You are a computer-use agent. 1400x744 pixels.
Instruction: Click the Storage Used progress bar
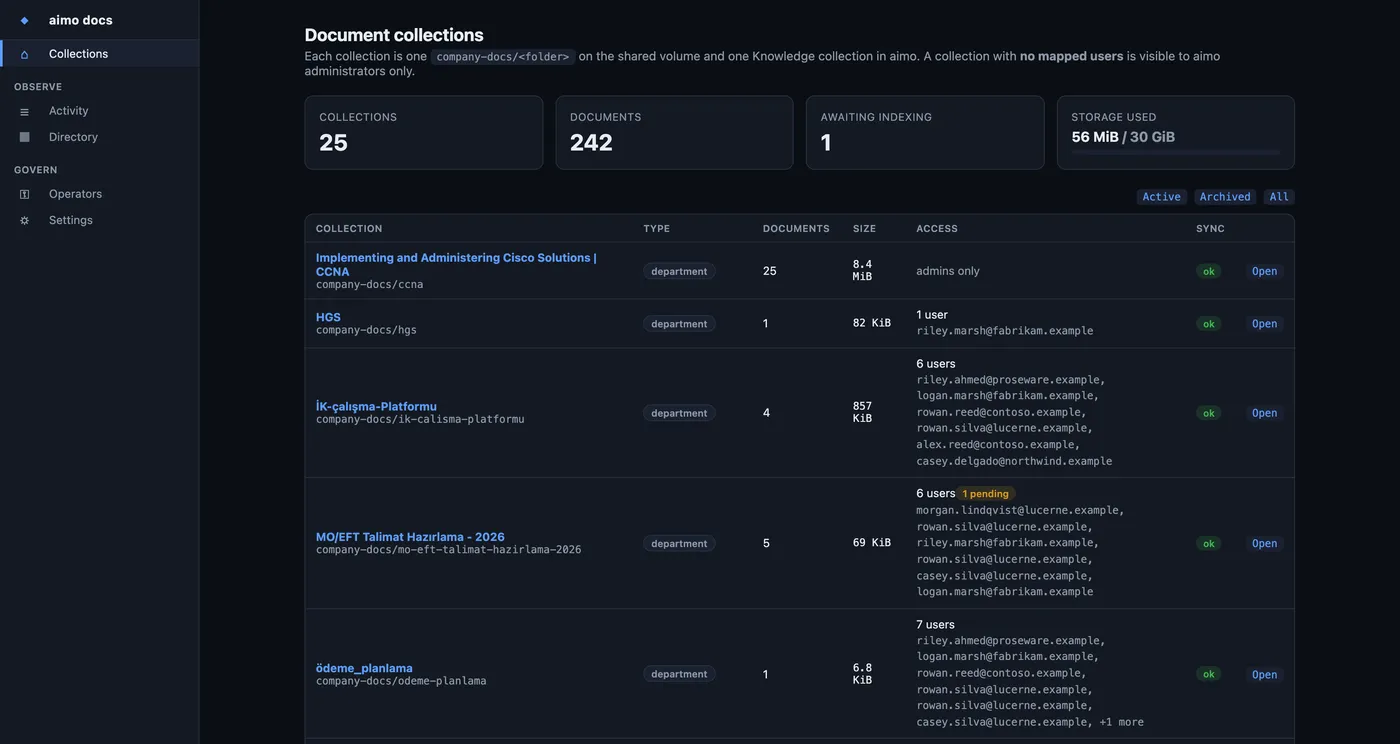tap(1175, 153)
